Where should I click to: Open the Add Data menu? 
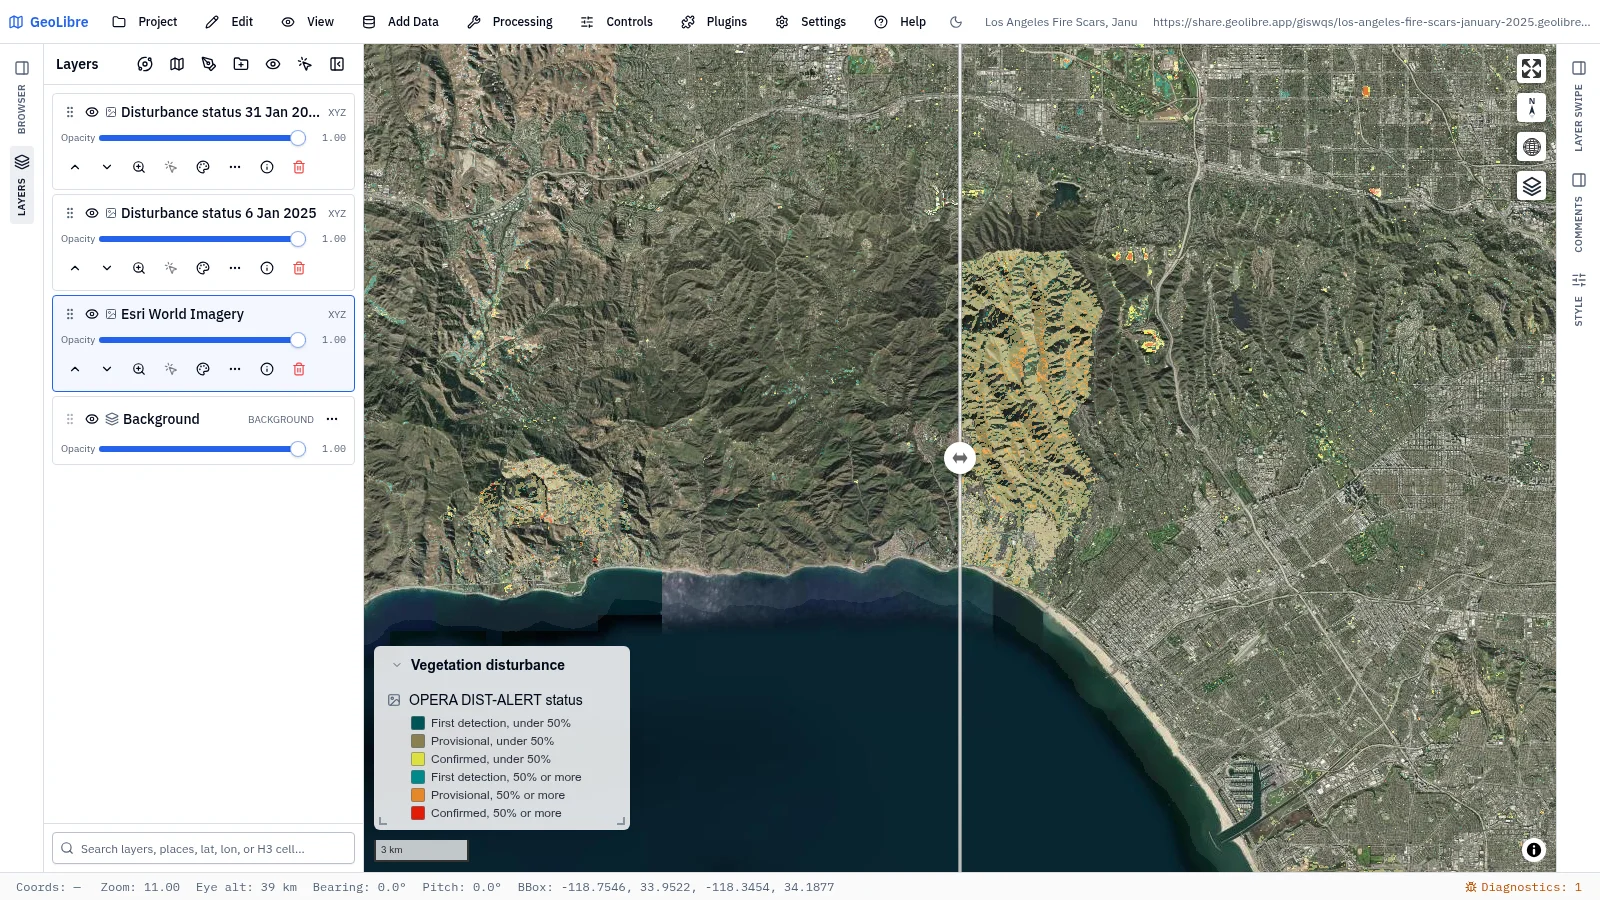click(x=401, y=22)
